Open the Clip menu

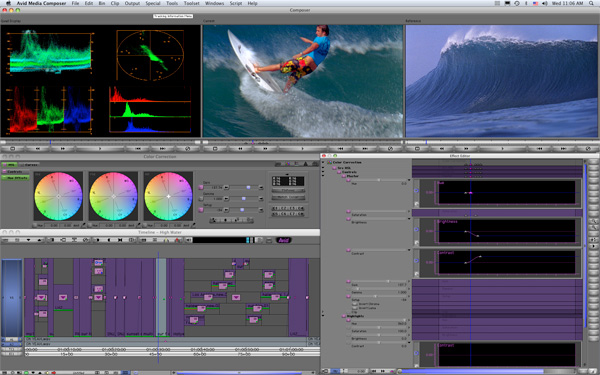pos(115,3)
